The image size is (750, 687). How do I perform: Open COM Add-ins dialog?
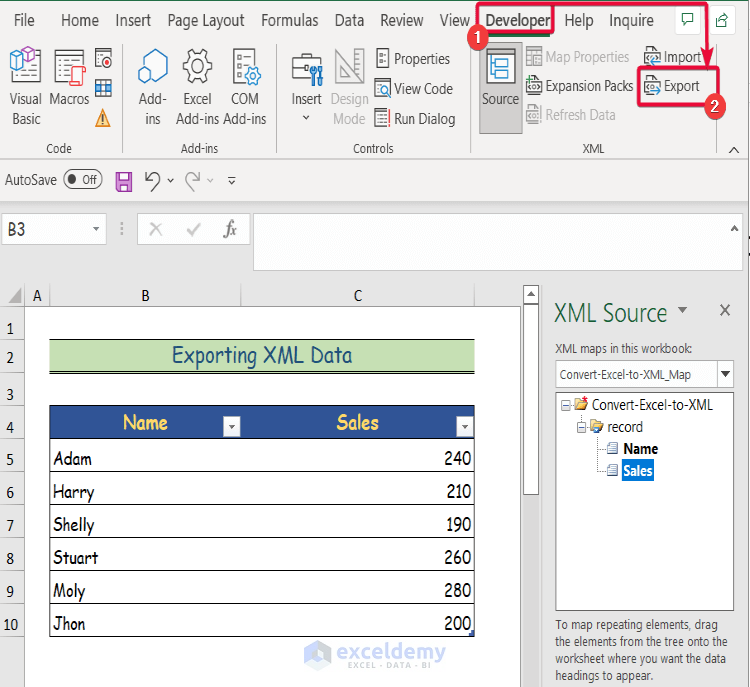pyautogui.click(x=245, y=87)
